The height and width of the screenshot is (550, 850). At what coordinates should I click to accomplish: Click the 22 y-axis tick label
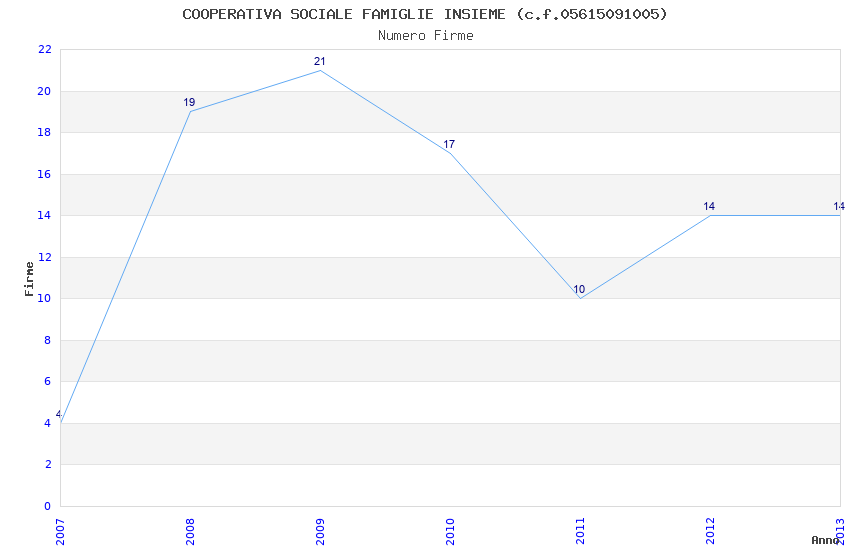[x=44, y=49]
